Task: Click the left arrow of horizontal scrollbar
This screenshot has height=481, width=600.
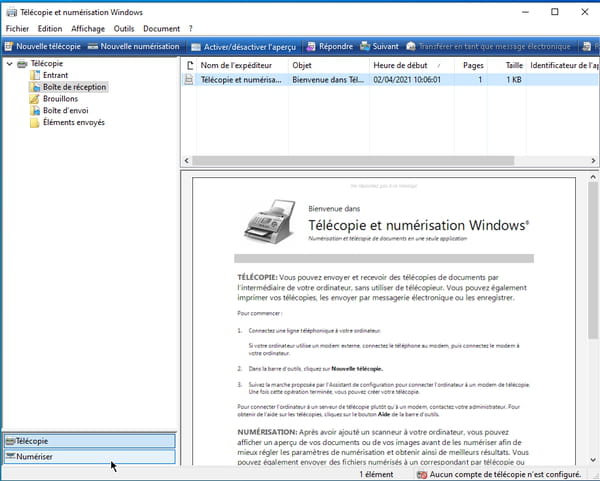Action: point(186,161)
